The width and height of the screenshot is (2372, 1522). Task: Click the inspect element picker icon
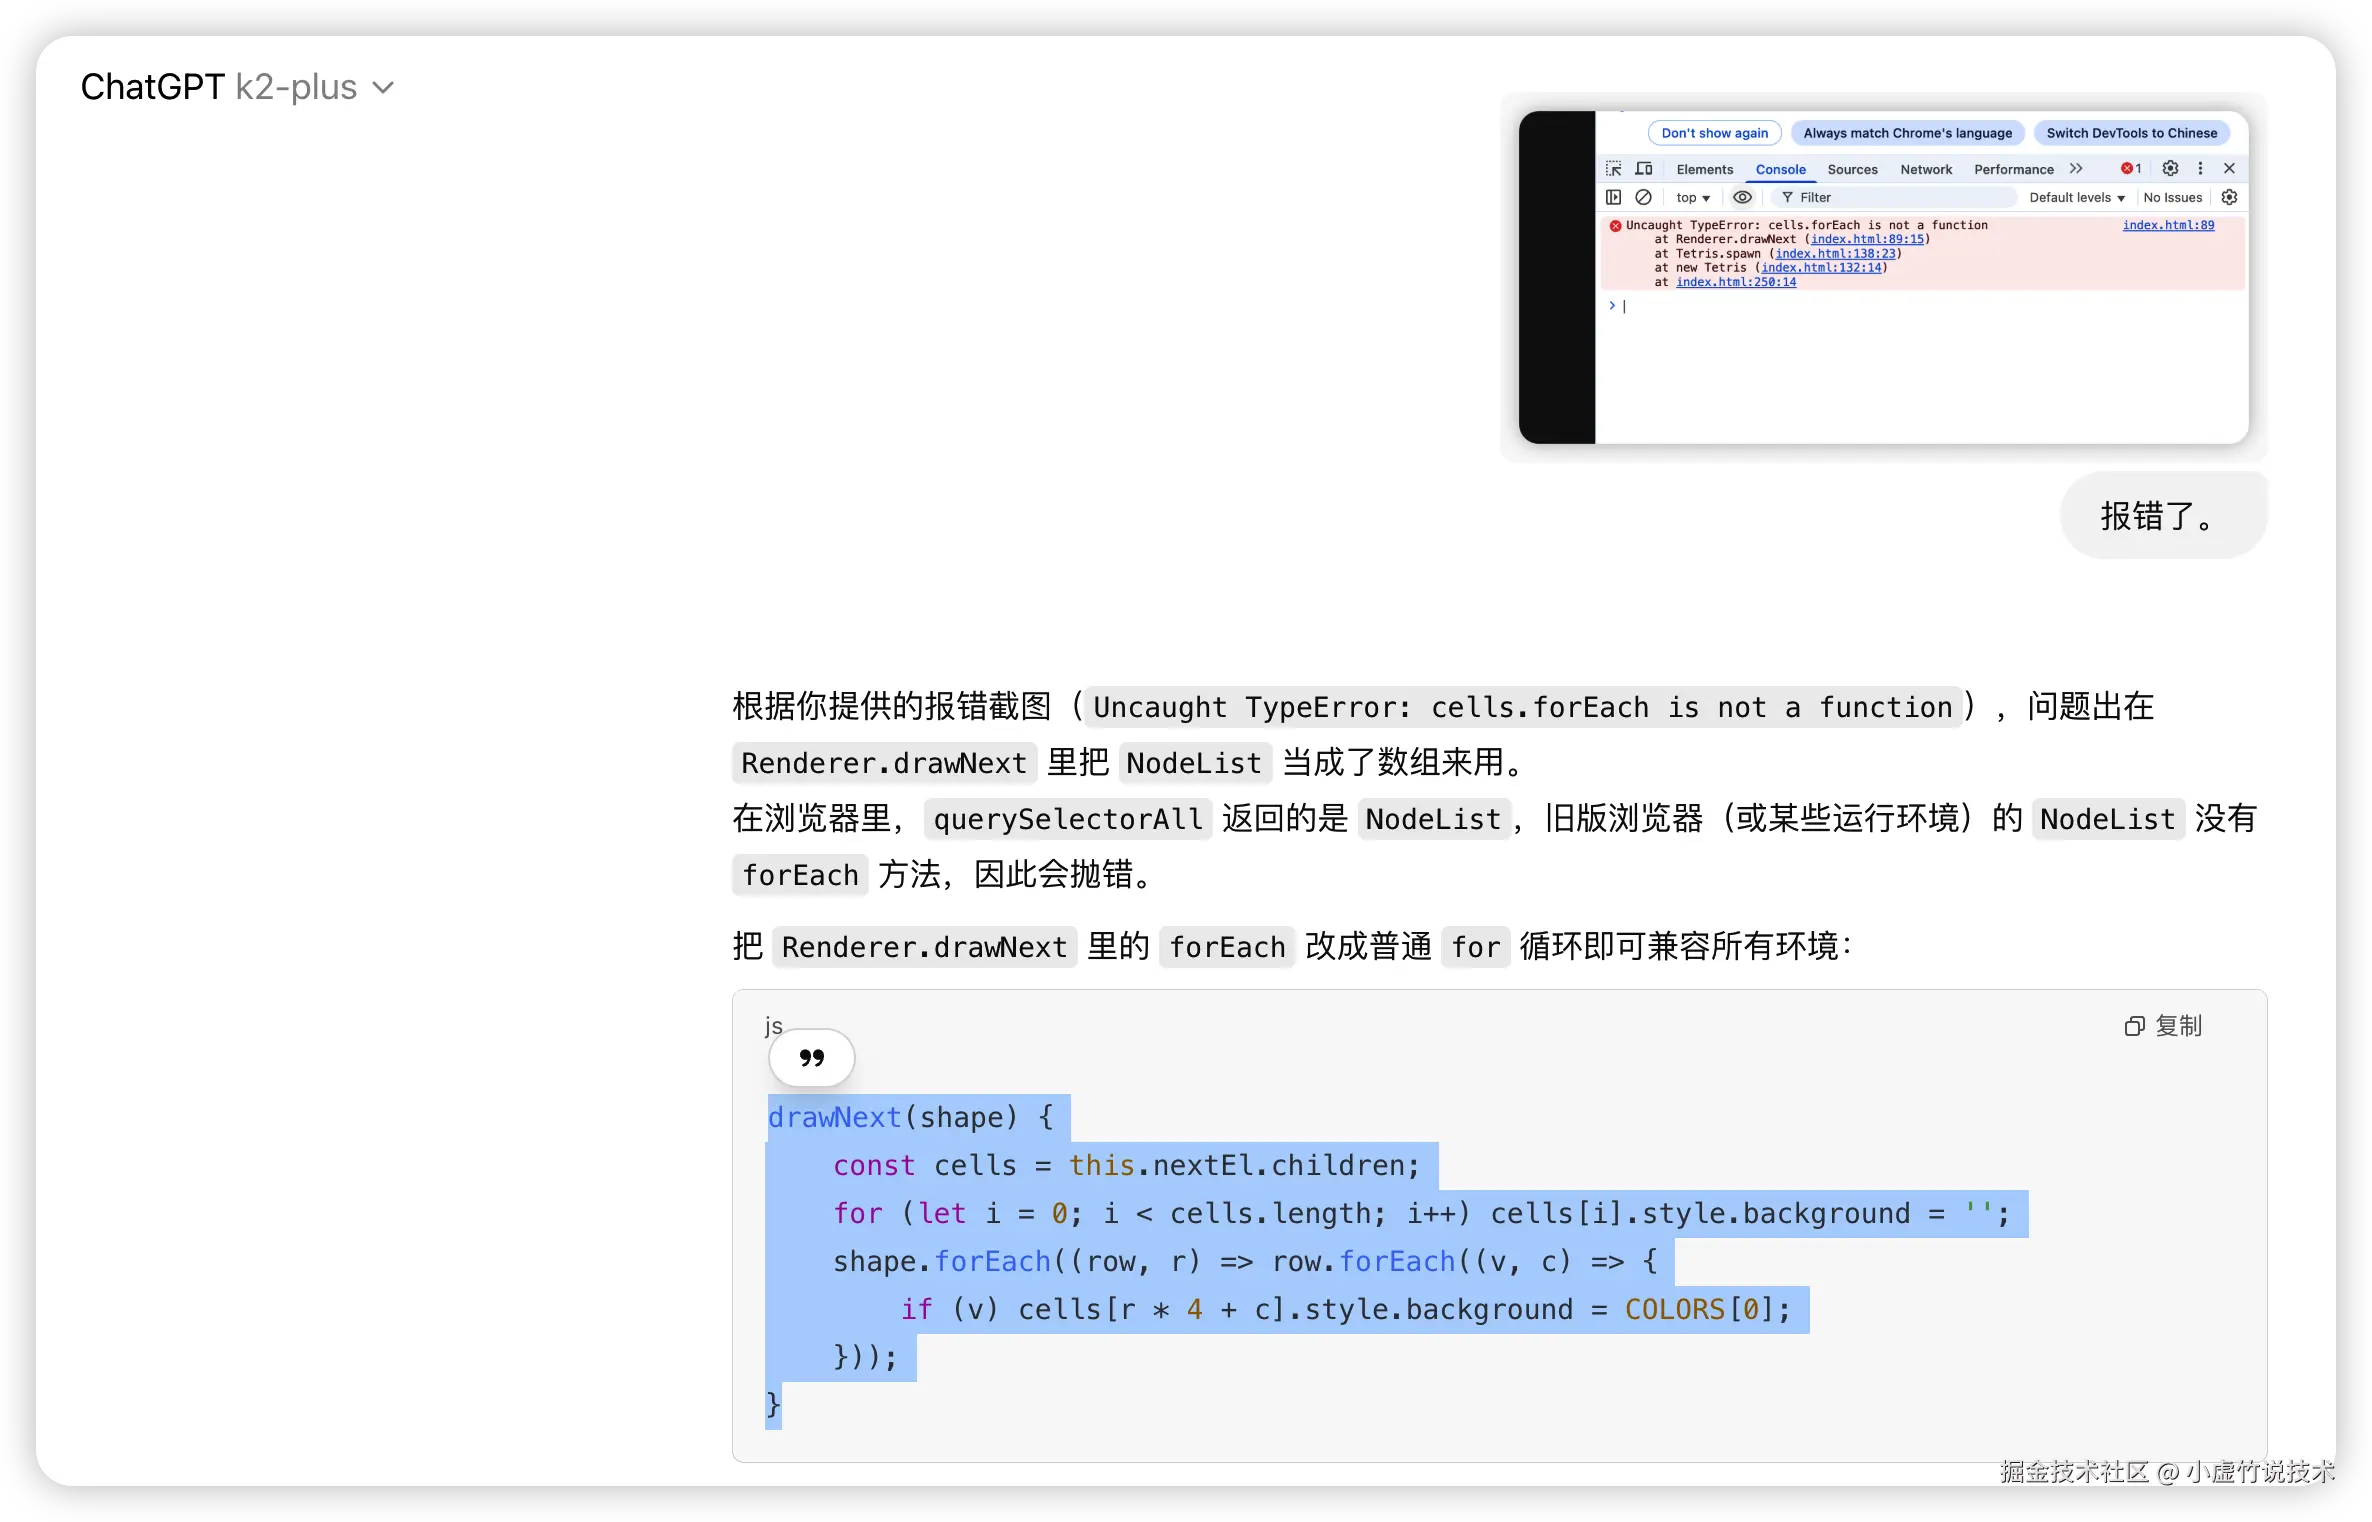point(1614,169)
